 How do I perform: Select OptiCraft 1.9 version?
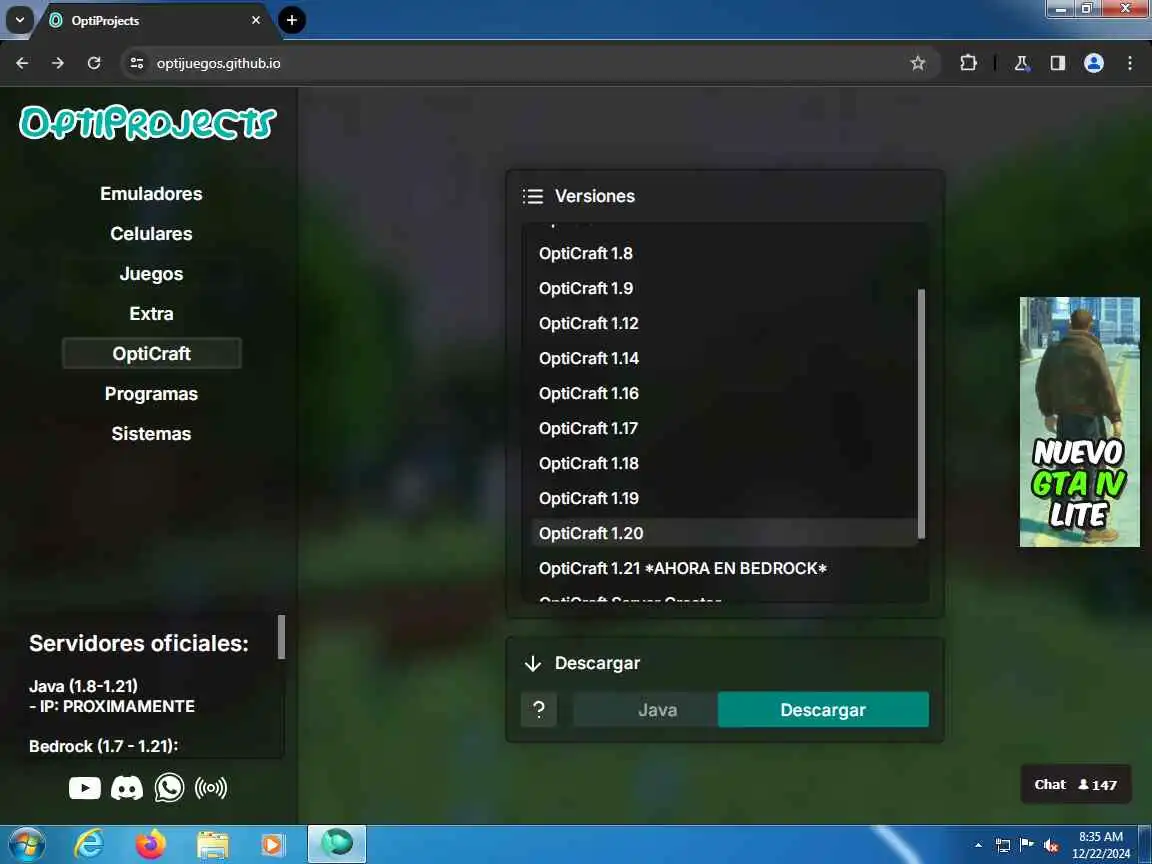(724, 288)
